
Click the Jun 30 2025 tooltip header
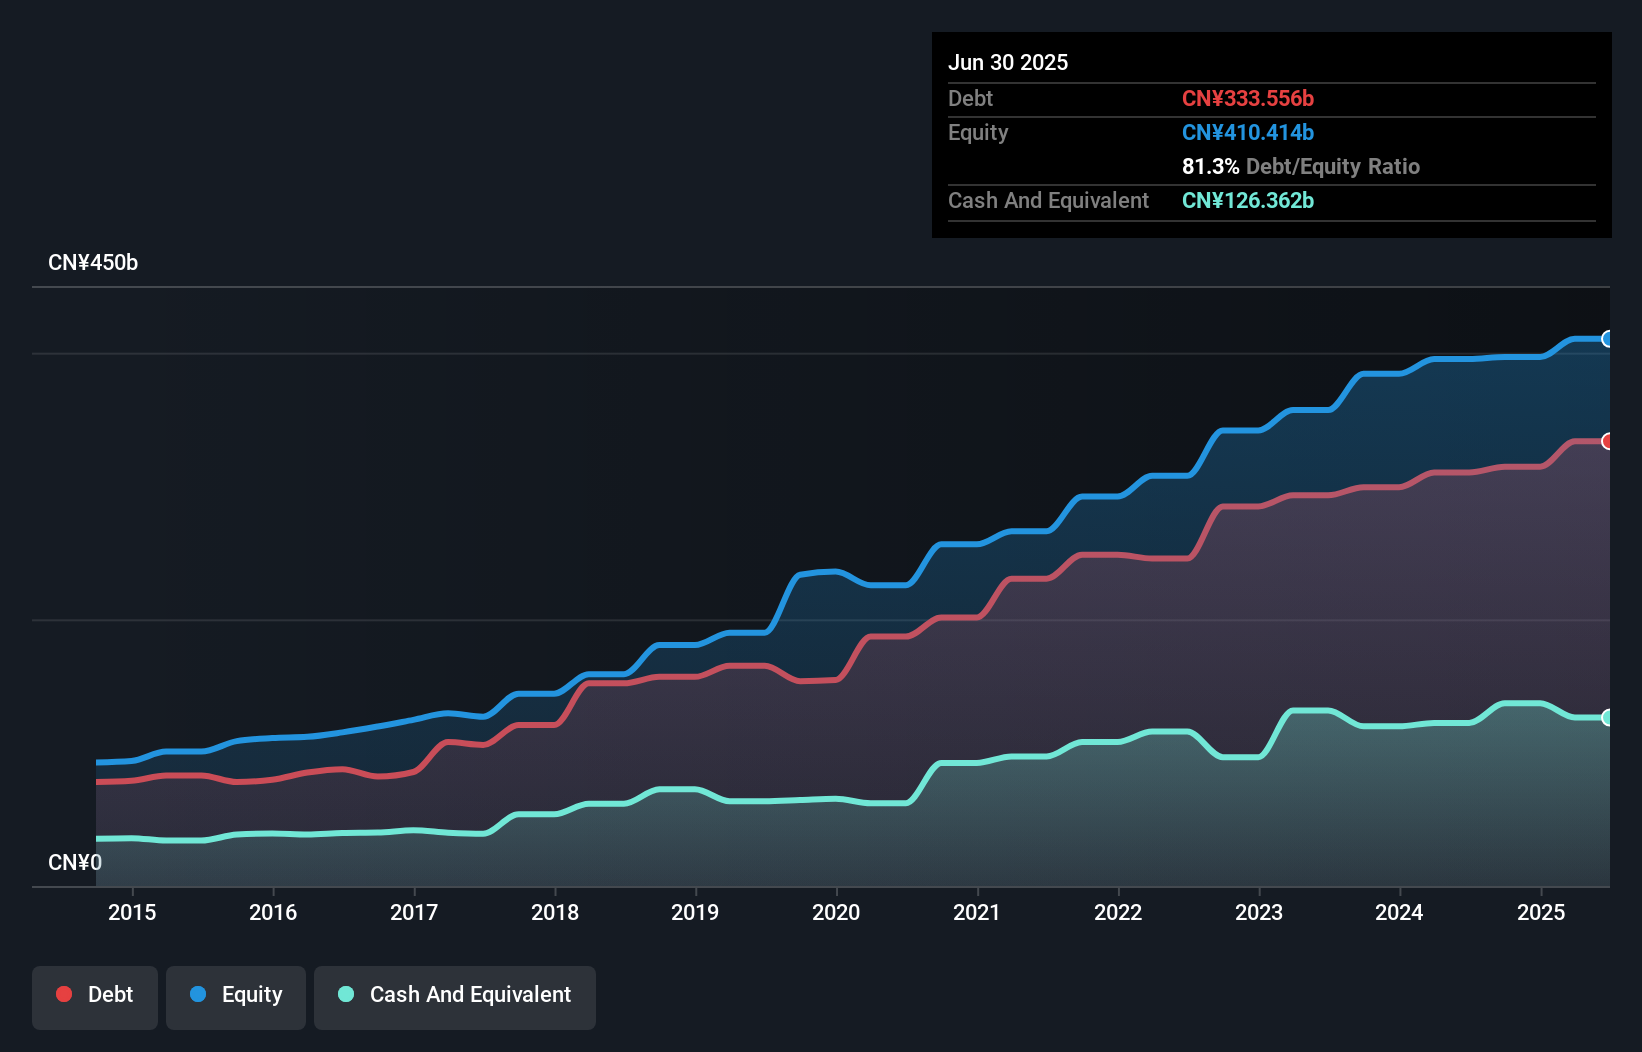coord(1008,62)
